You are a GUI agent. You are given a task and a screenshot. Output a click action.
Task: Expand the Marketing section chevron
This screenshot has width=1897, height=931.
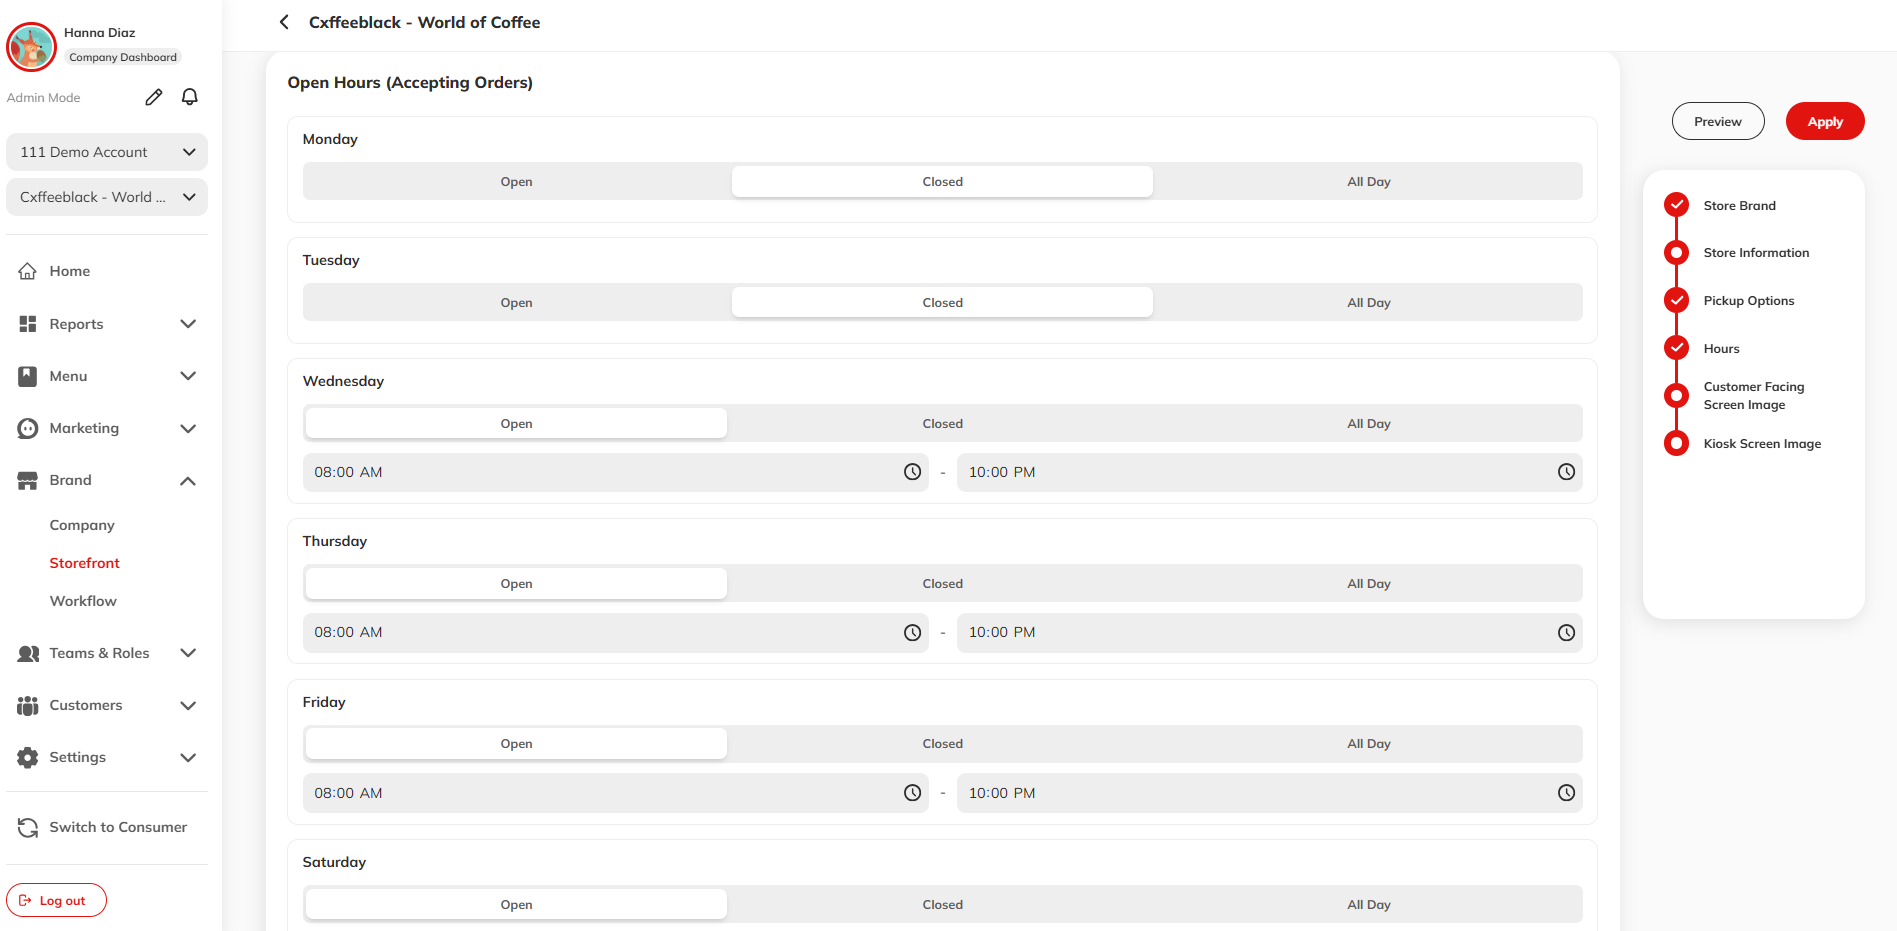[188, 428]
